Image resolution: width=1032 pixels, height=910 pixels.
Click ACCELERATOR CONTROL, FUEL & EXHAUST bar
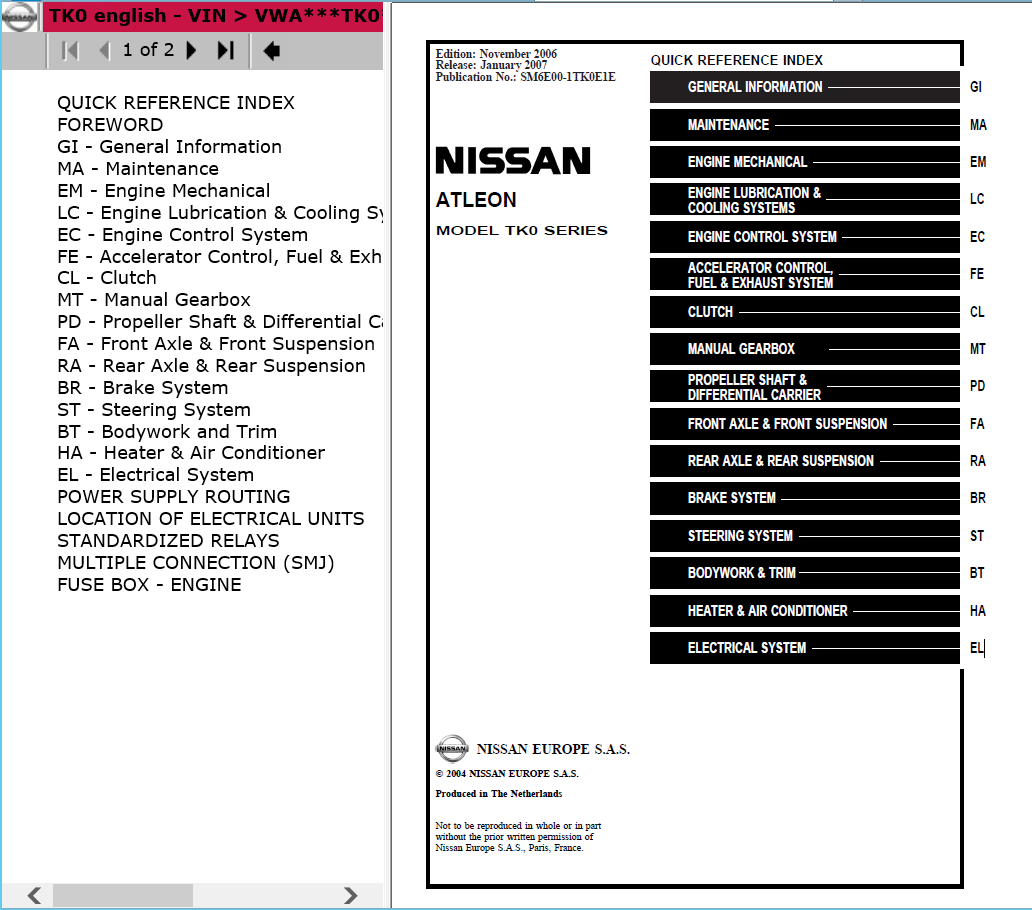click(804, 274)
